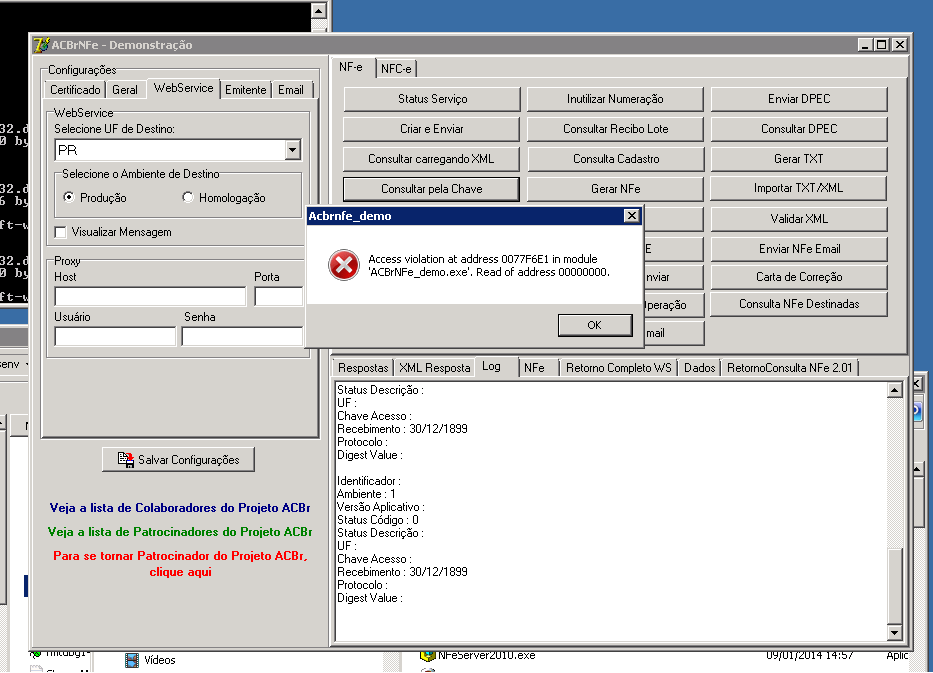The image size is (933, 673).
Task: Open Retorno Completo WS tab
Action: point(619,368)
